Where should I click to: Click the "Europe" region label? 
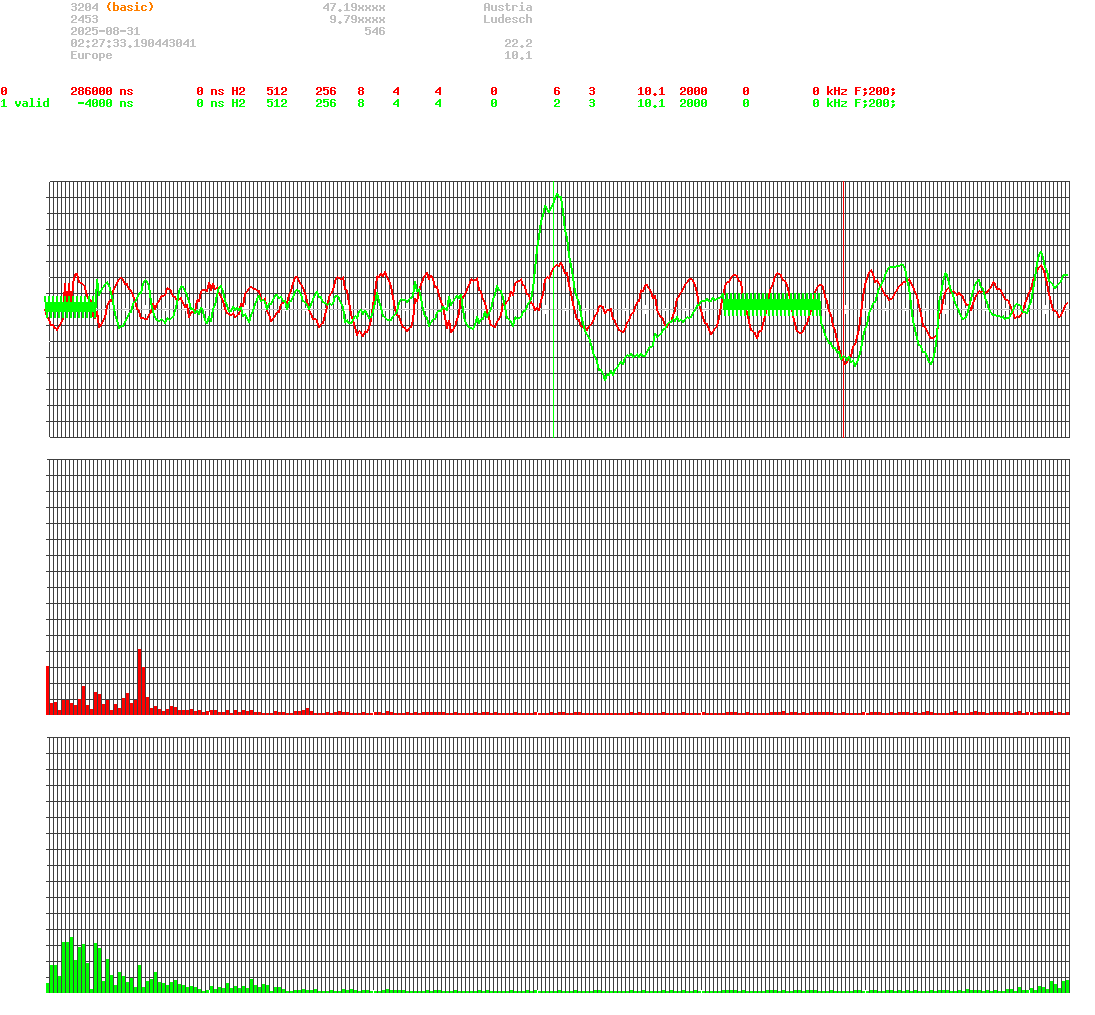[91, 55]
